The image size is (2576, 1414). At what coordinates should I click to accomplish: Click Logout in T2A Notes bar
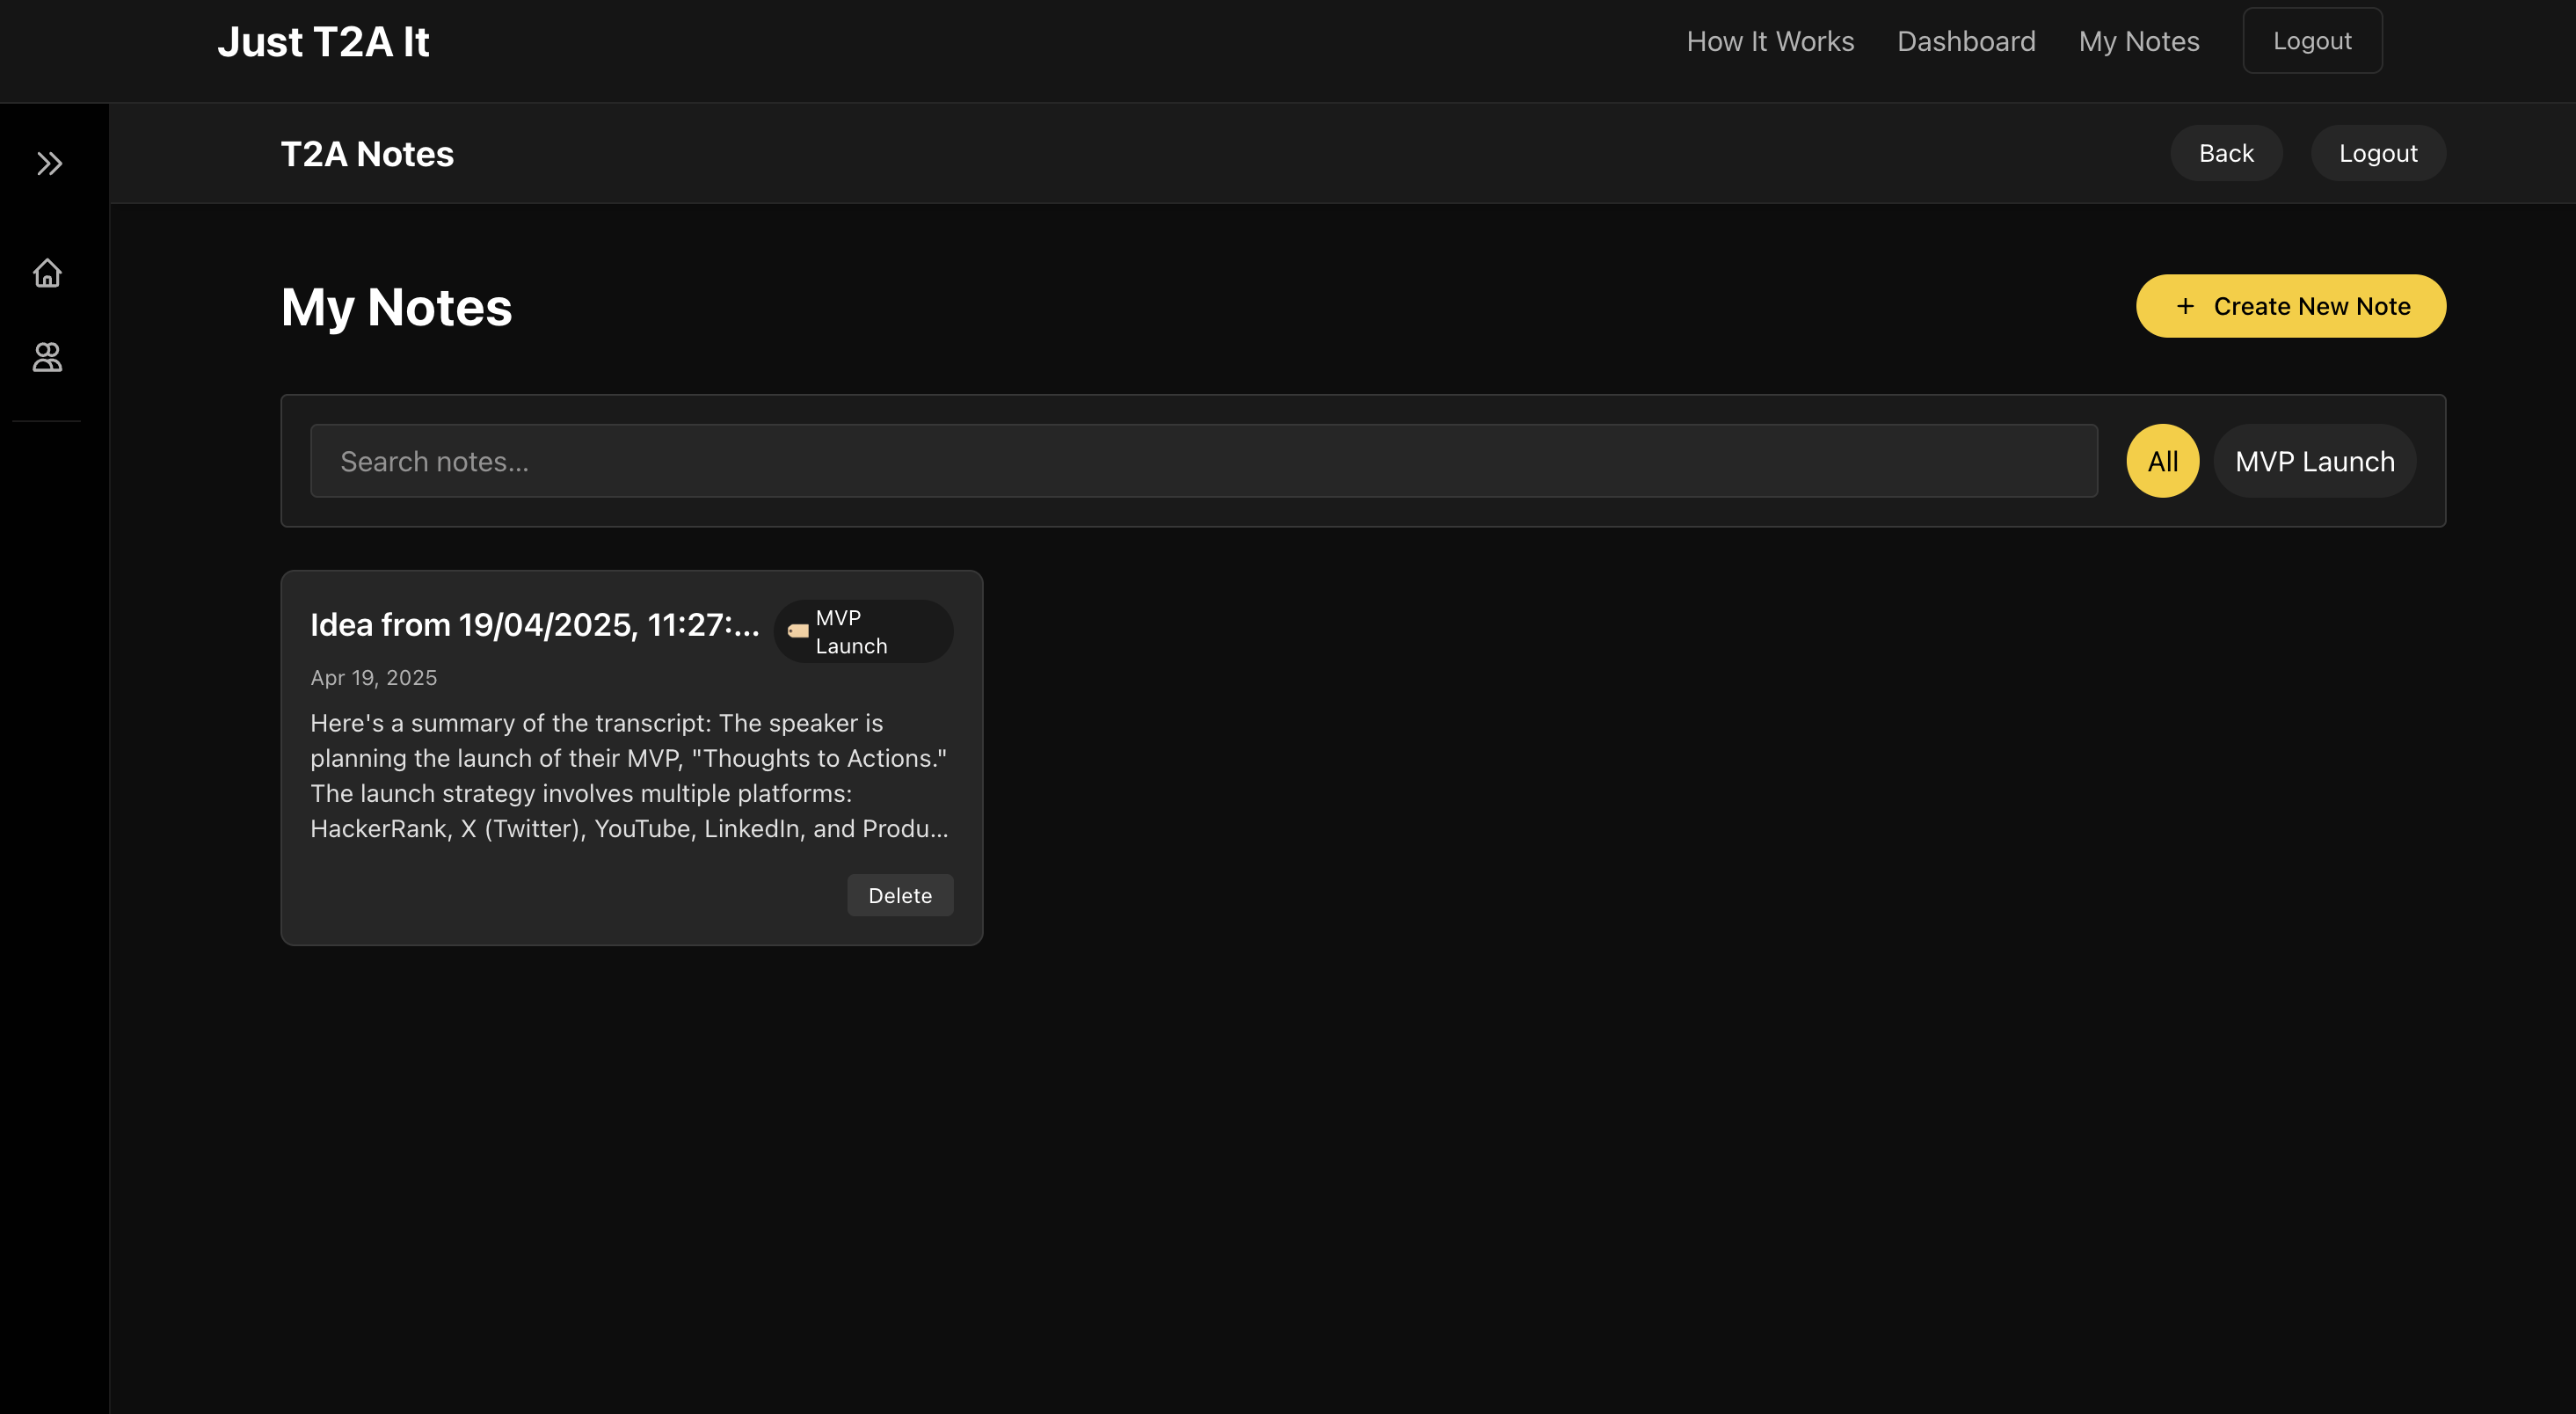tap(2377, 153)
